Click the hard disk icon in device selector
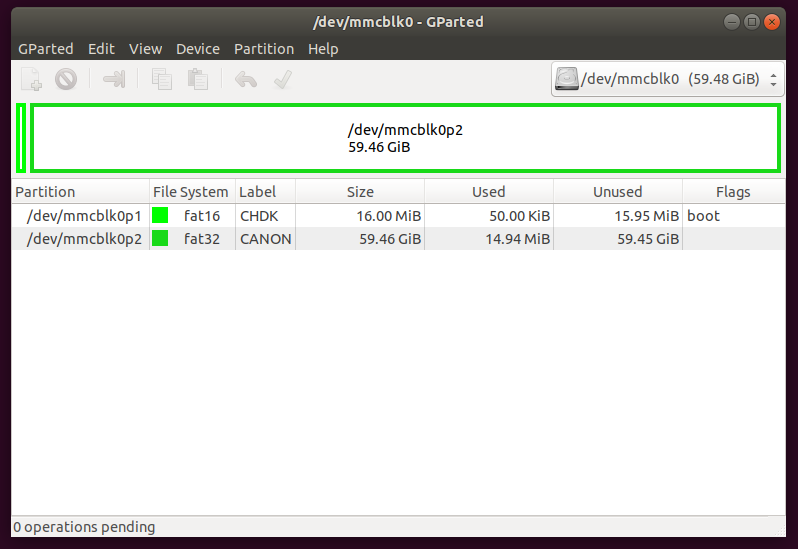The image size is (798, 549). coord(567,79)
